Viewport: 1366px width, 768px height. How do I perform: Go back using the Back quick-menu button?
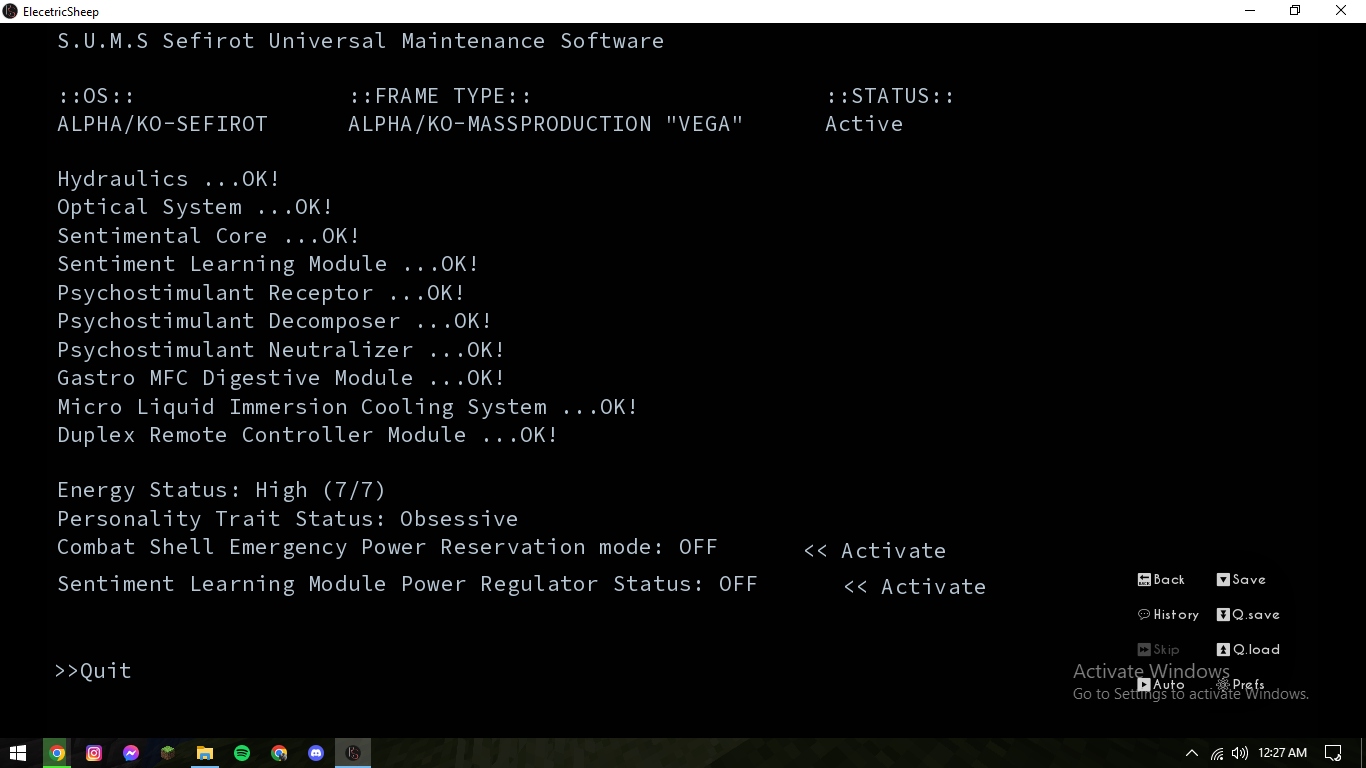coord(1161,580)
